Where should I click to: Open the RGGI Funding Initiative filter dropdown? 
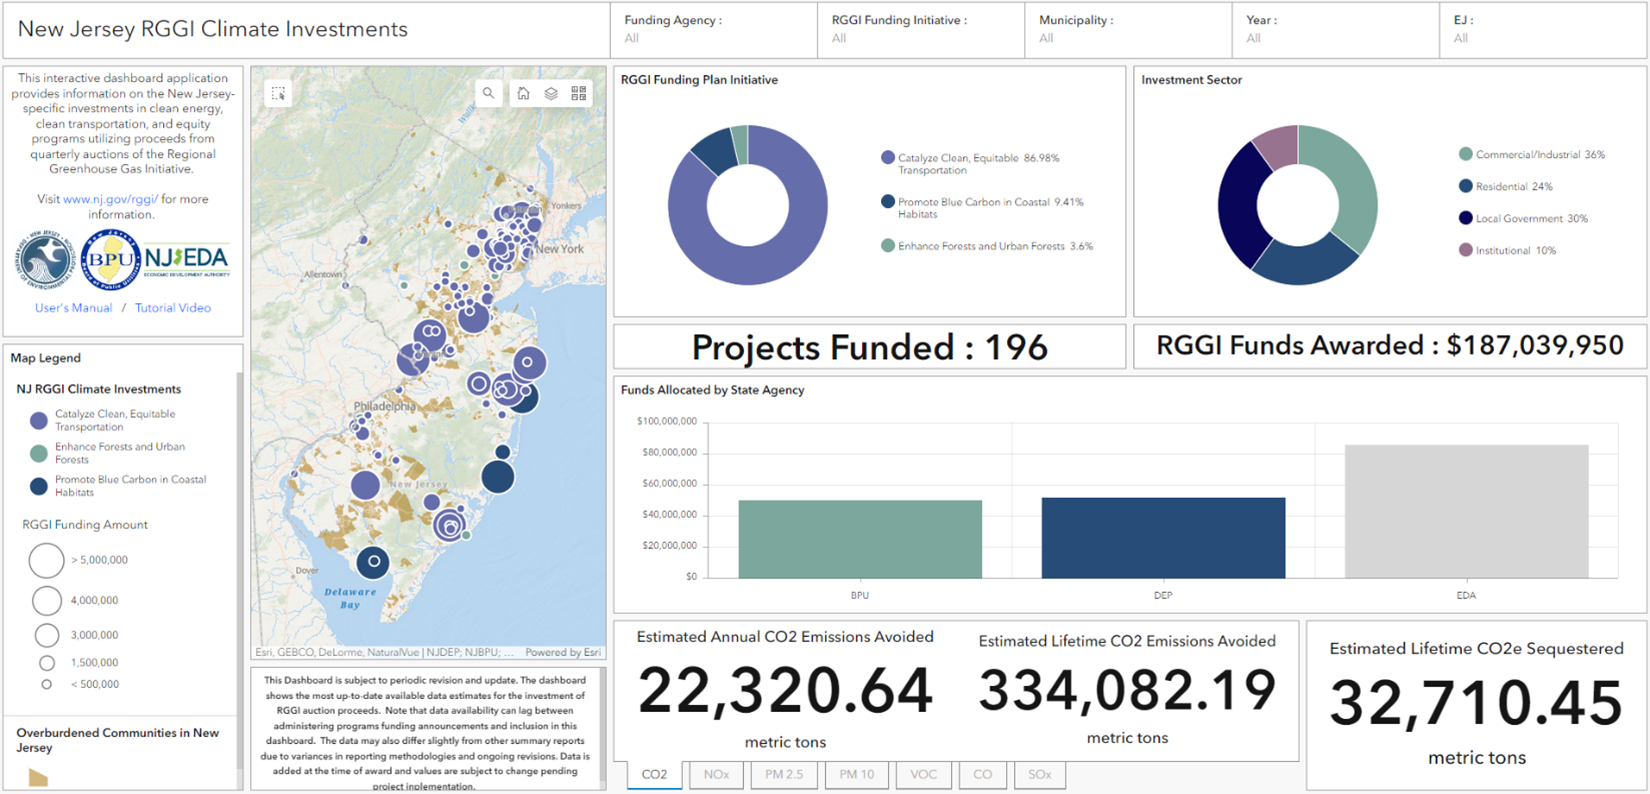click(x=921, y=29)
